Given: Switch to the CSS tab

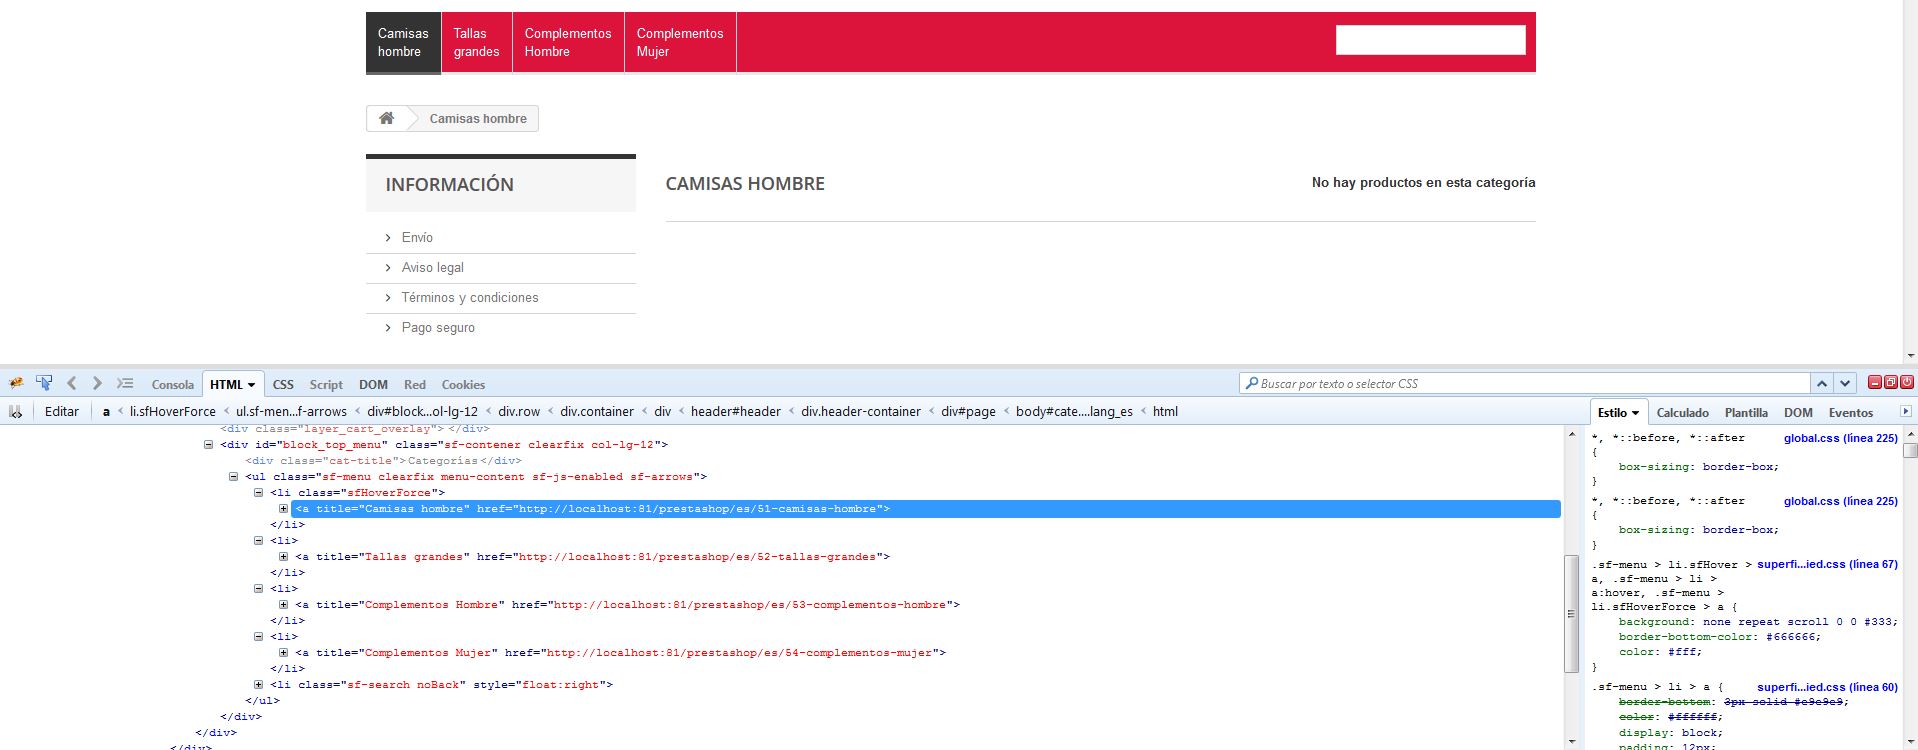Looking at the screenshot, I should click(x=283, y=384).
